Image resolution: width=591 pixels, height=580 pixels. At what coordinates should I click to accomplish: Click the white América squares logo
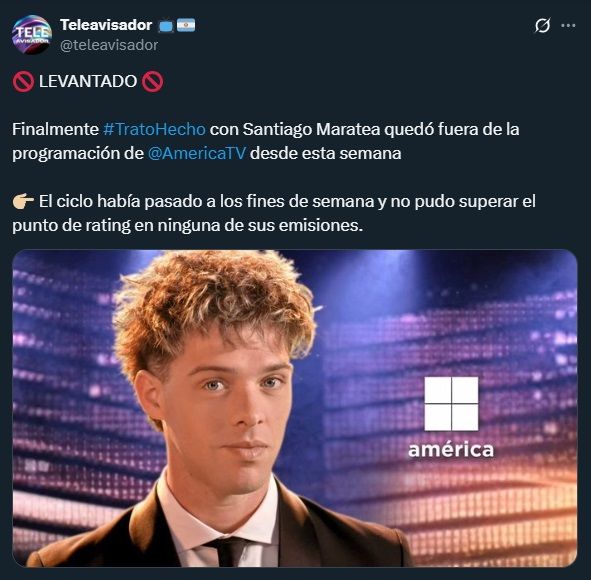[x=451, y=404]
